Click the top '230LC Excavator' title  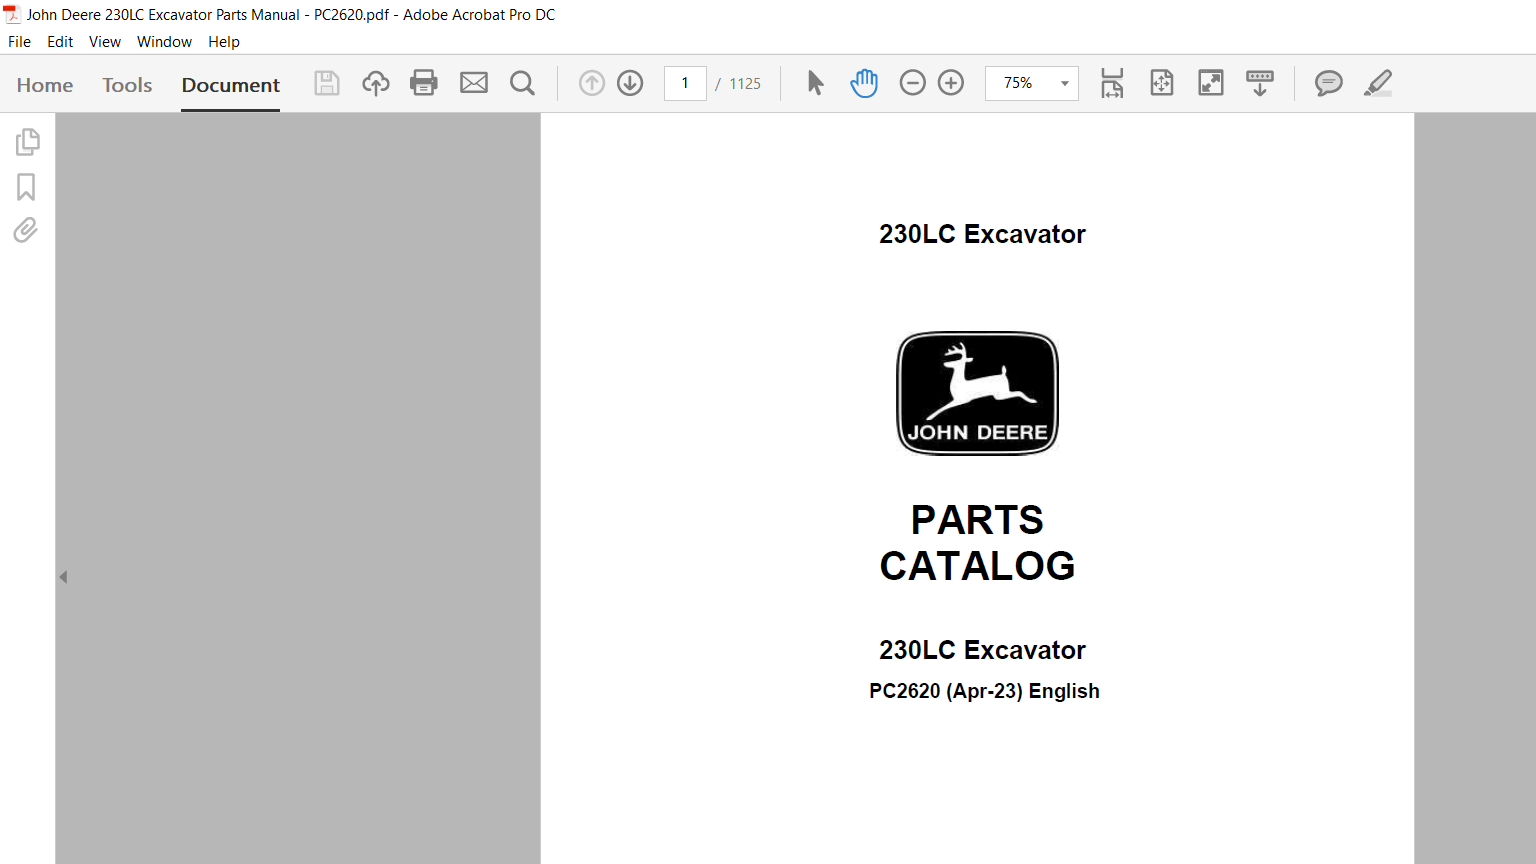tap(982, 234)
